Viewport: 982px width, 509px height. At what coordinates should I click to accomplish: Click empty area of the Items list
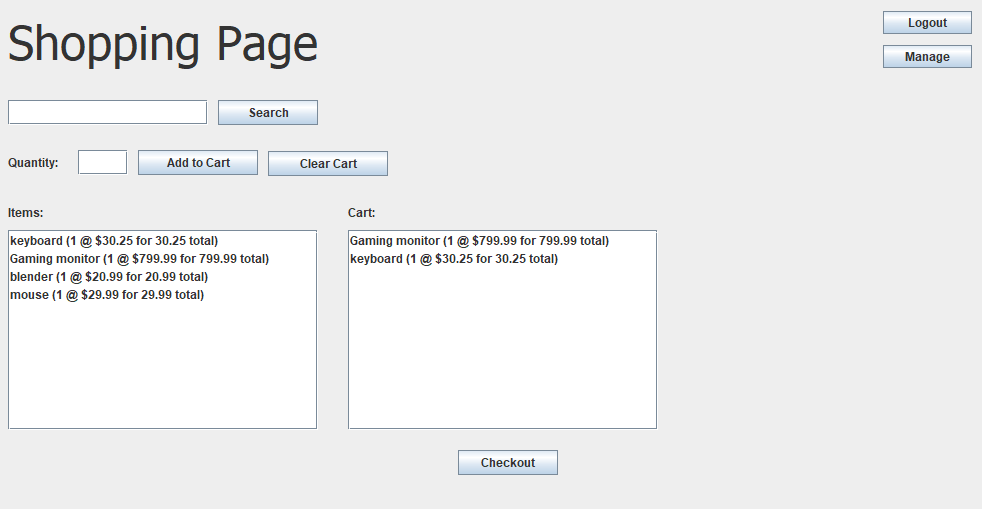(162, 370)
